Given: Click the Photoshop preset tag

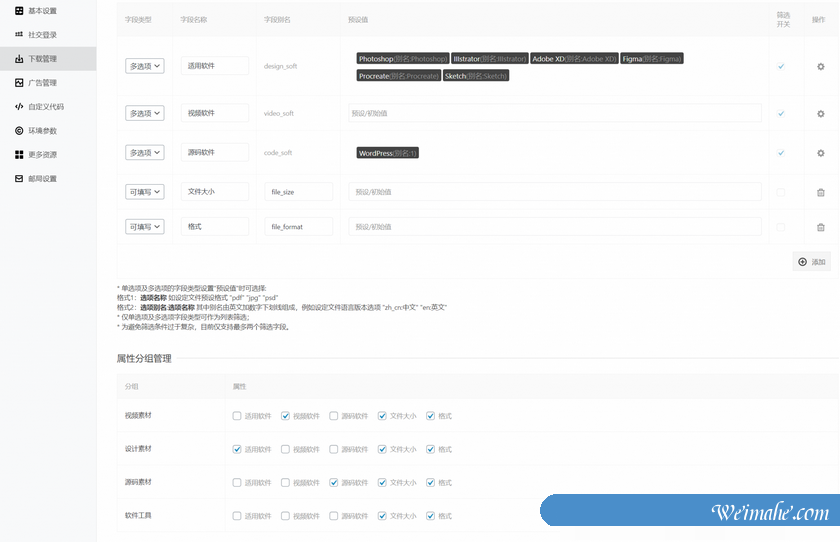Looking at the screenshot, I should (403, 59).
